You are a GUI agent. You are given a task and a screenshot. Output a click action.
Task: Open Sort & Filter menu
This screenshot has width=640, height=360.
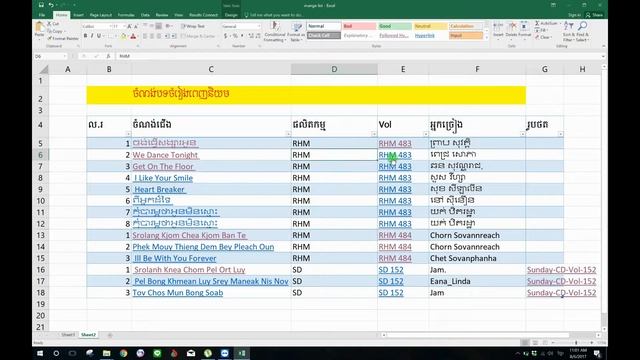pos(568,32)
